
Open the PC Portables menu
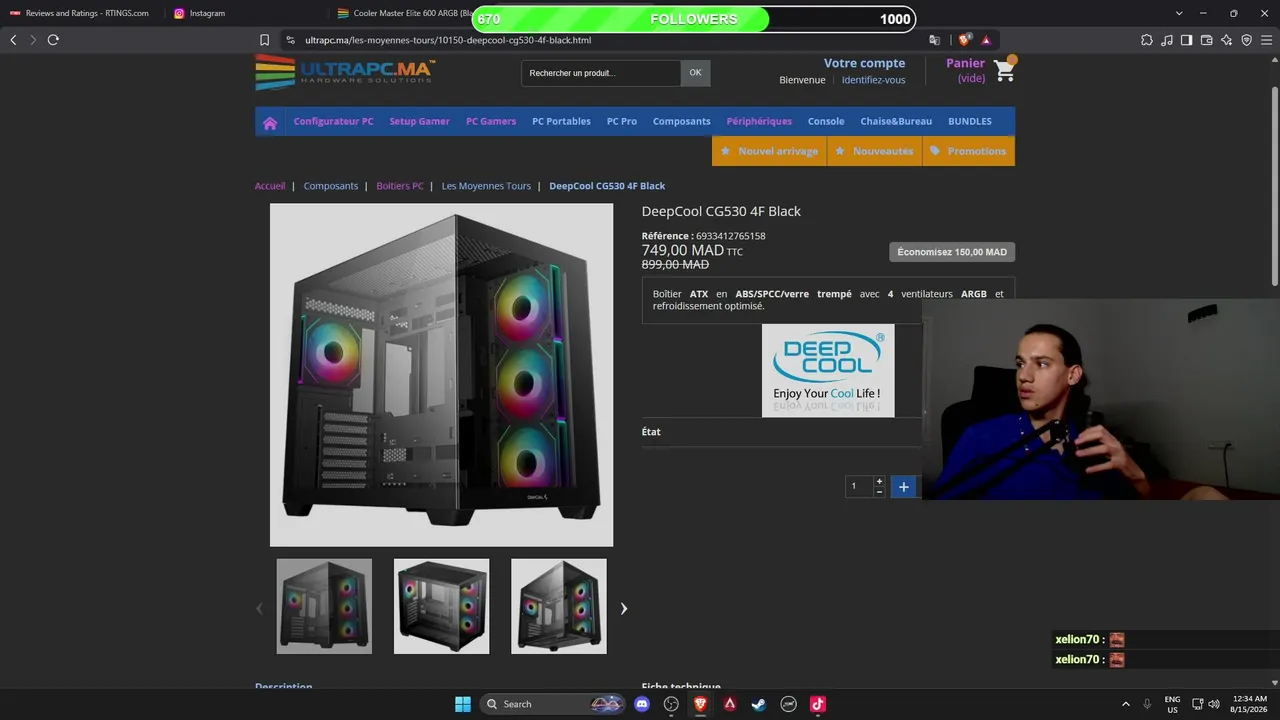click(x=561, y=121)
